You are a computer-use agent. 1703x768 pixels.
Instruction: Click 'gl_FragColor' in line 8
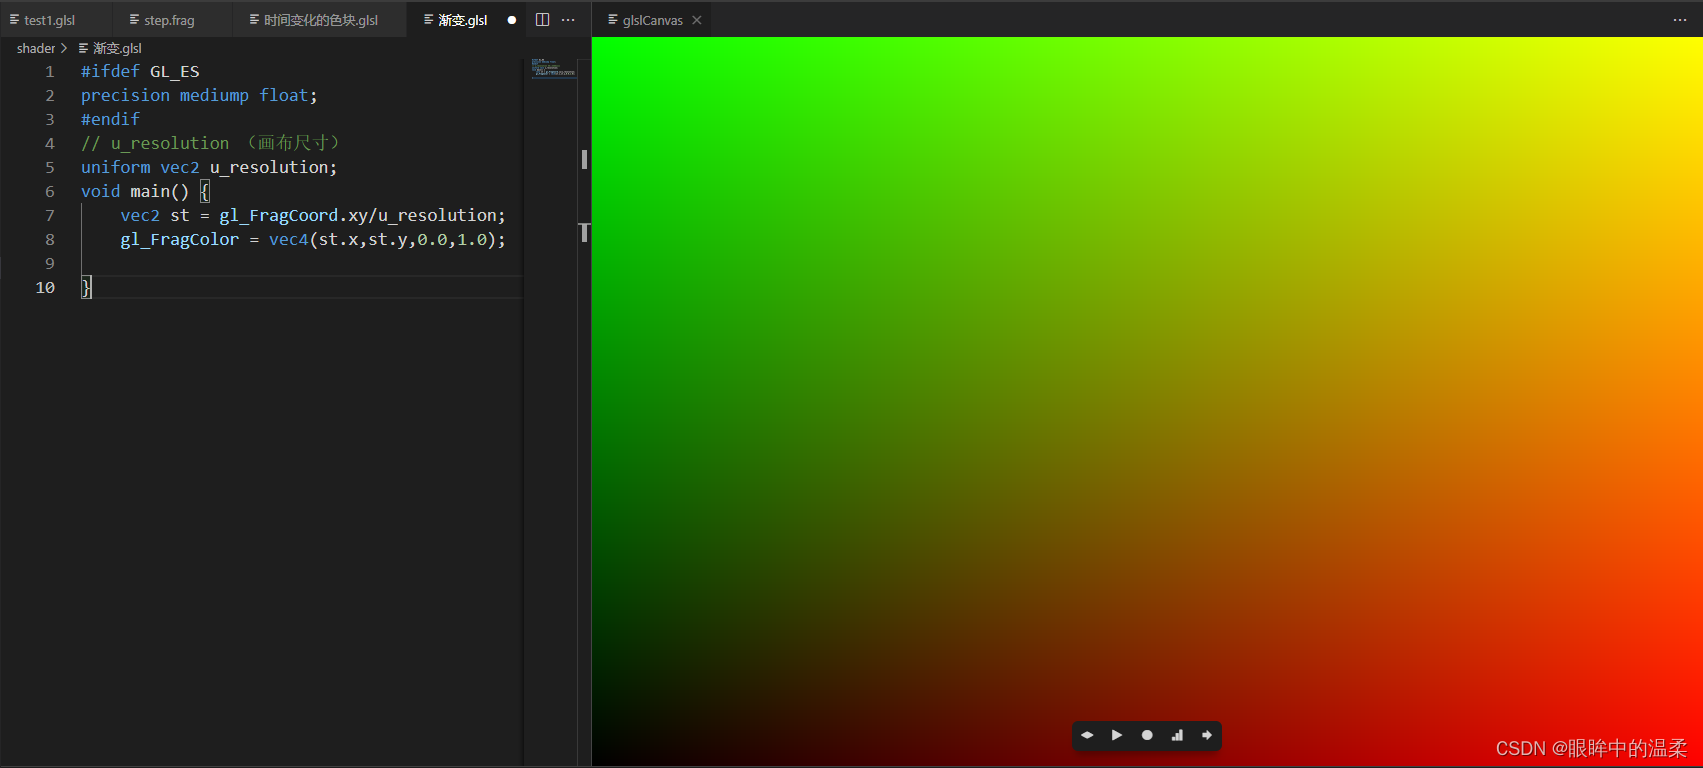(x=180, y=240)
